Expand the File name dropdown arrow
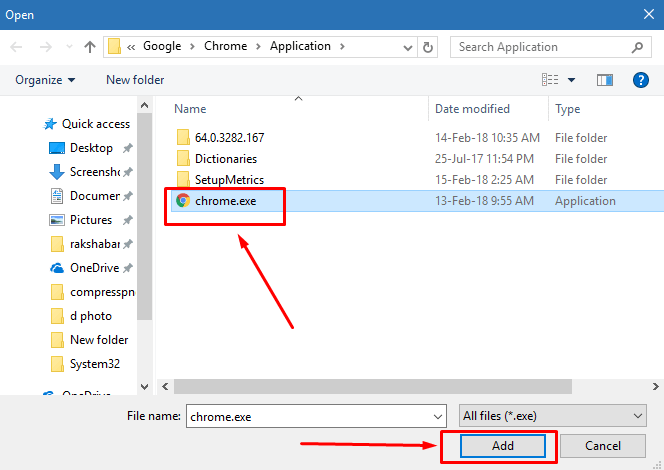The image size is (664, 470). [438, 417]
